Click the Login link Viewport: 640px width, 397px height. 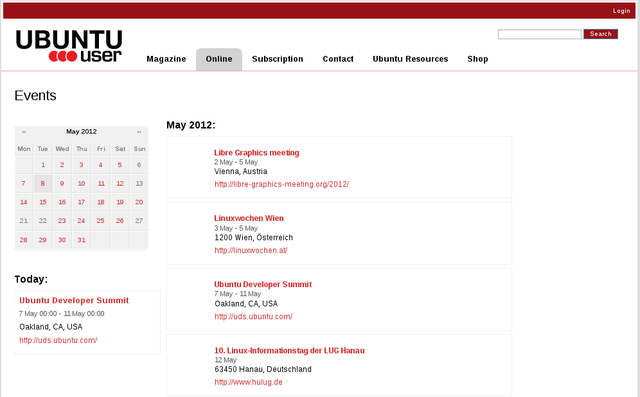621,11
